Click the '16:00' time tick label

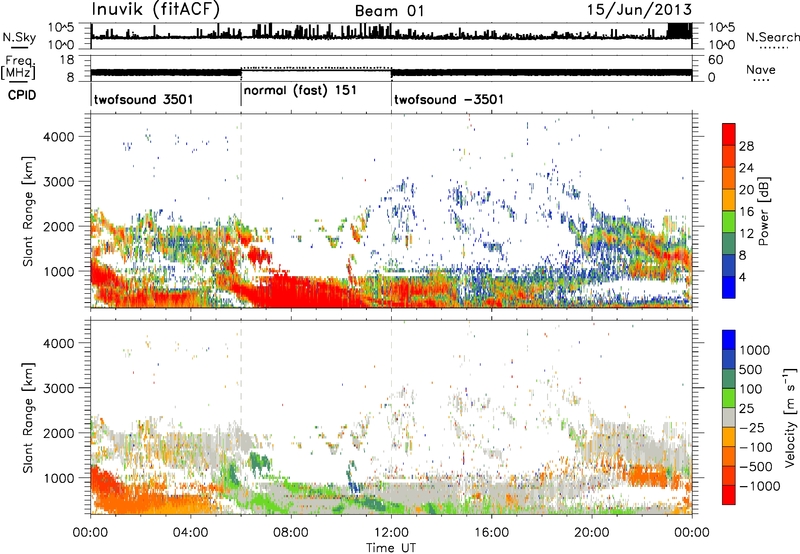coord(491,533)
